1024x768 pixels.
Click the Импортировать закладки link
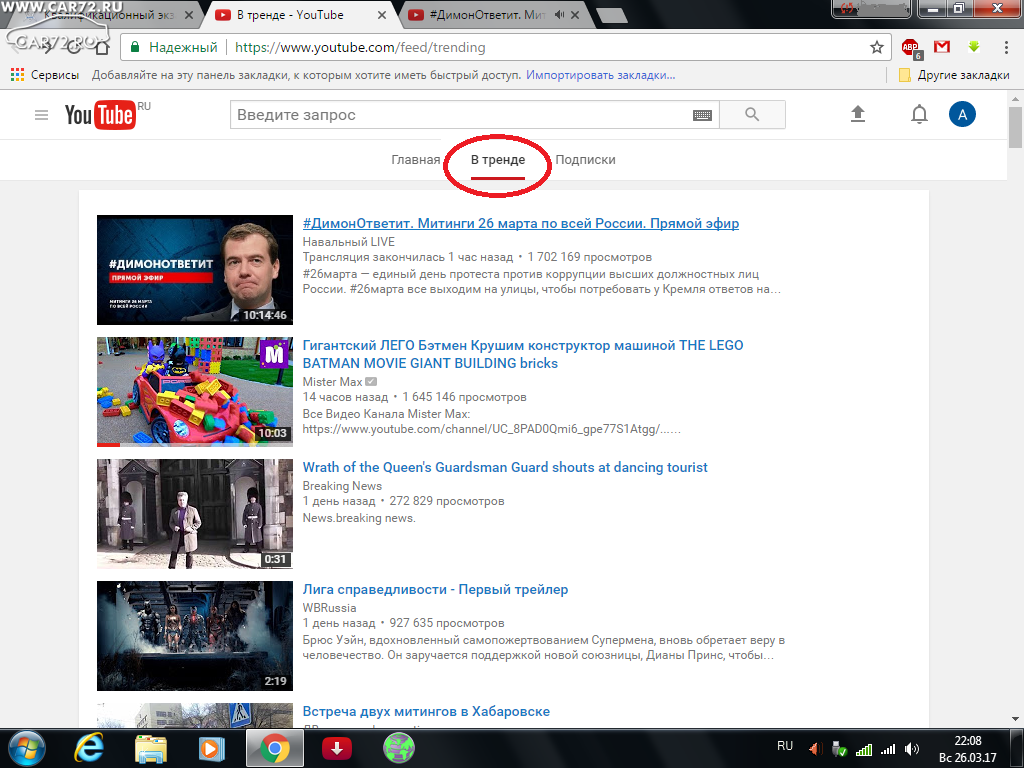click(600, 75)
